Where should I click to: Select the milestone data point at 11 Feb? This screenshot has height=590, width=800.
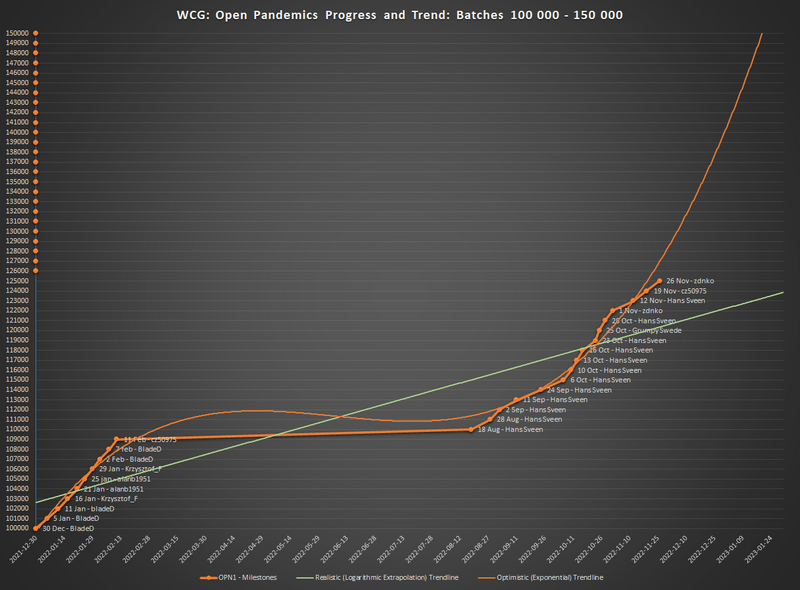(116, 439)
